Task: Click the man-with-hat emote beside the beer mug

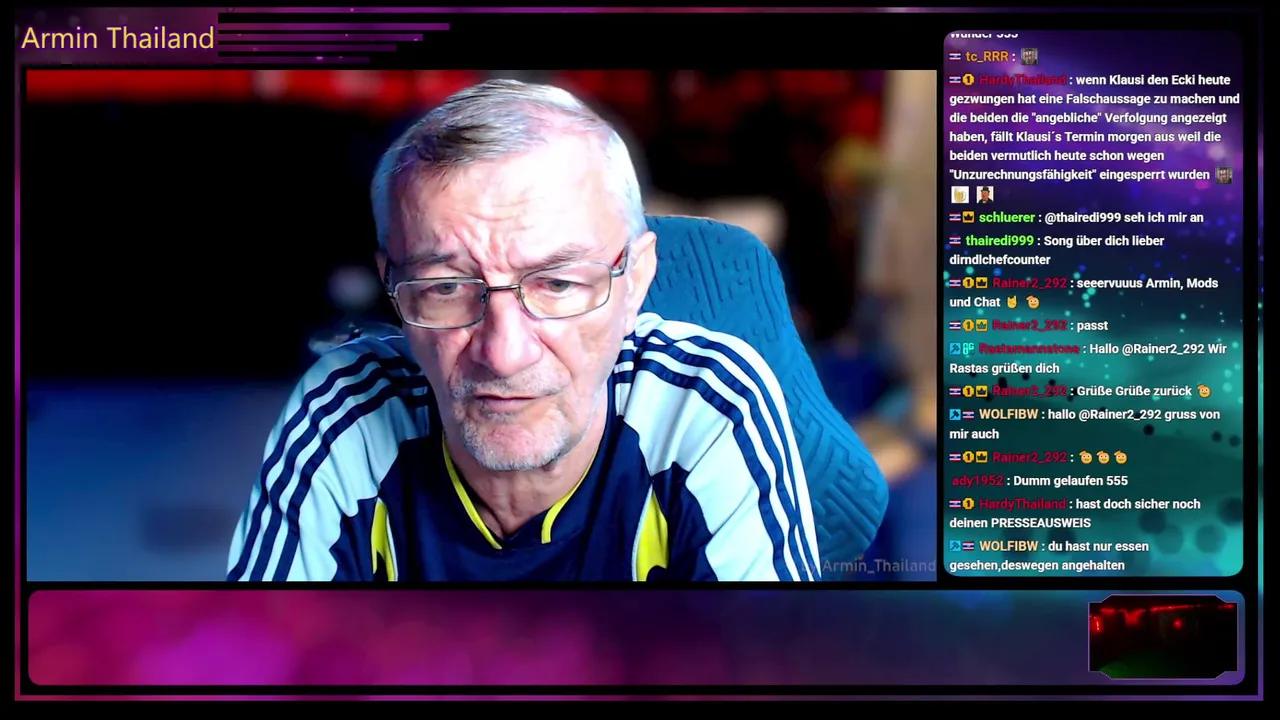Action: click(985, 195)
